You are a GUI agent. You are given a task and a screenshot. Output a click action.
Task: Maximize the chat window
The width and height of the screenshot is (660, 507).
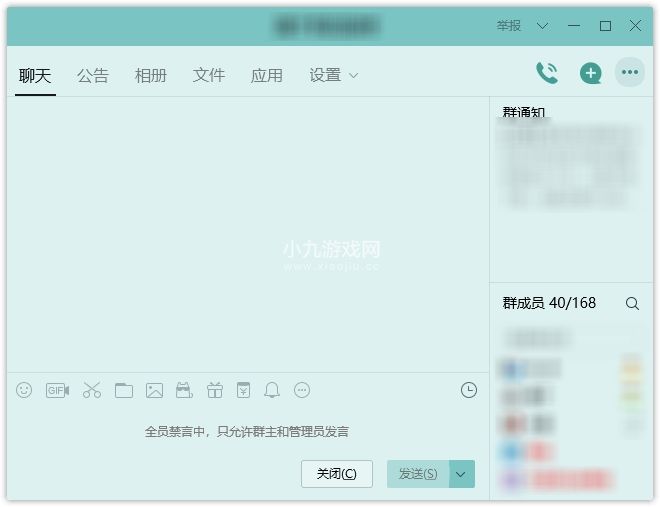pos(605,26)
